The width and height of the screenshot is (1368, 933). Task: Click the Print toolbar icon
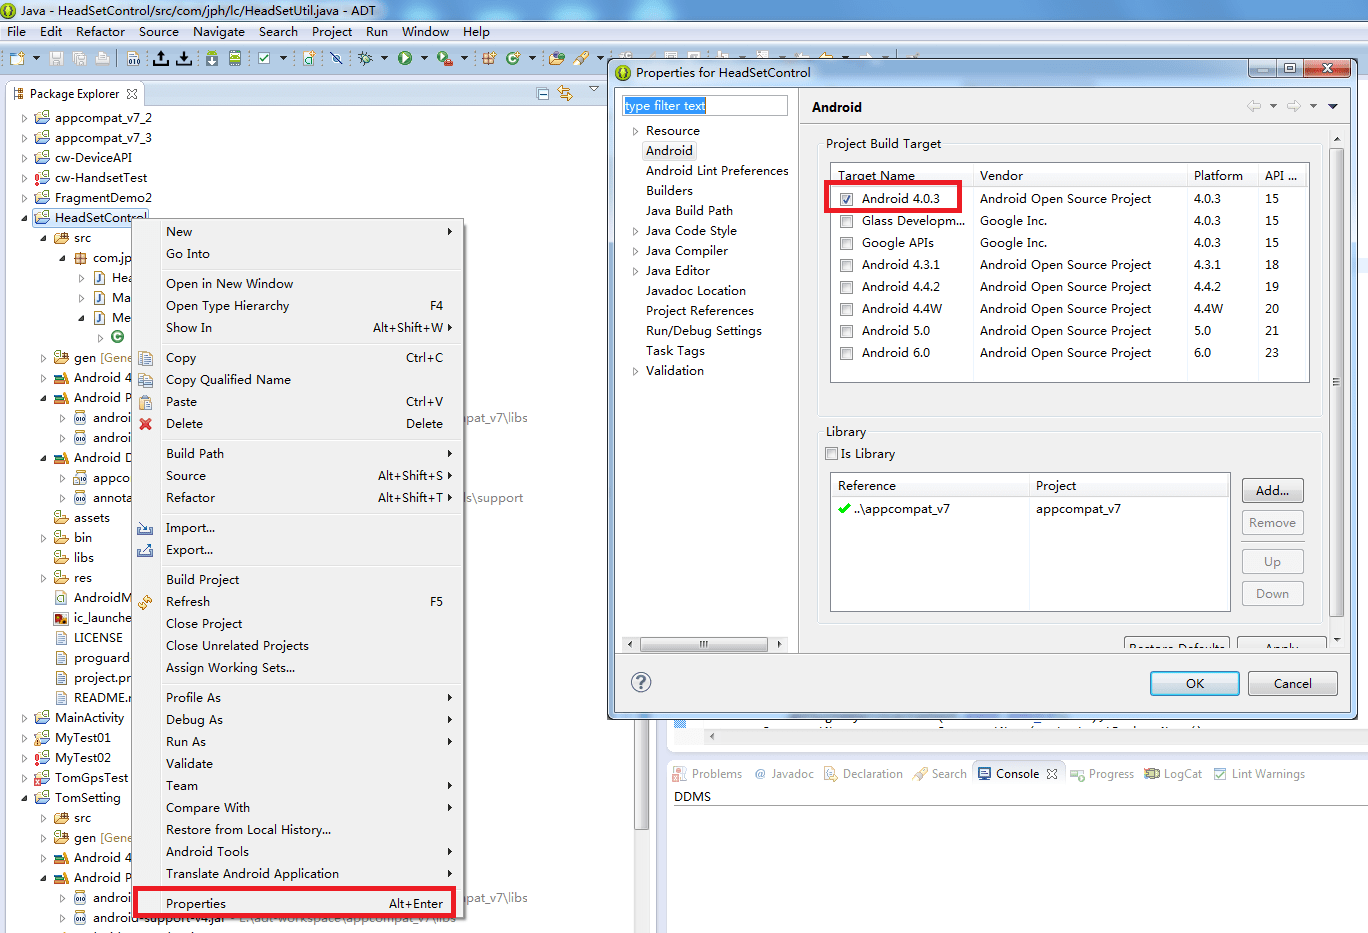(x=102, y=59)
